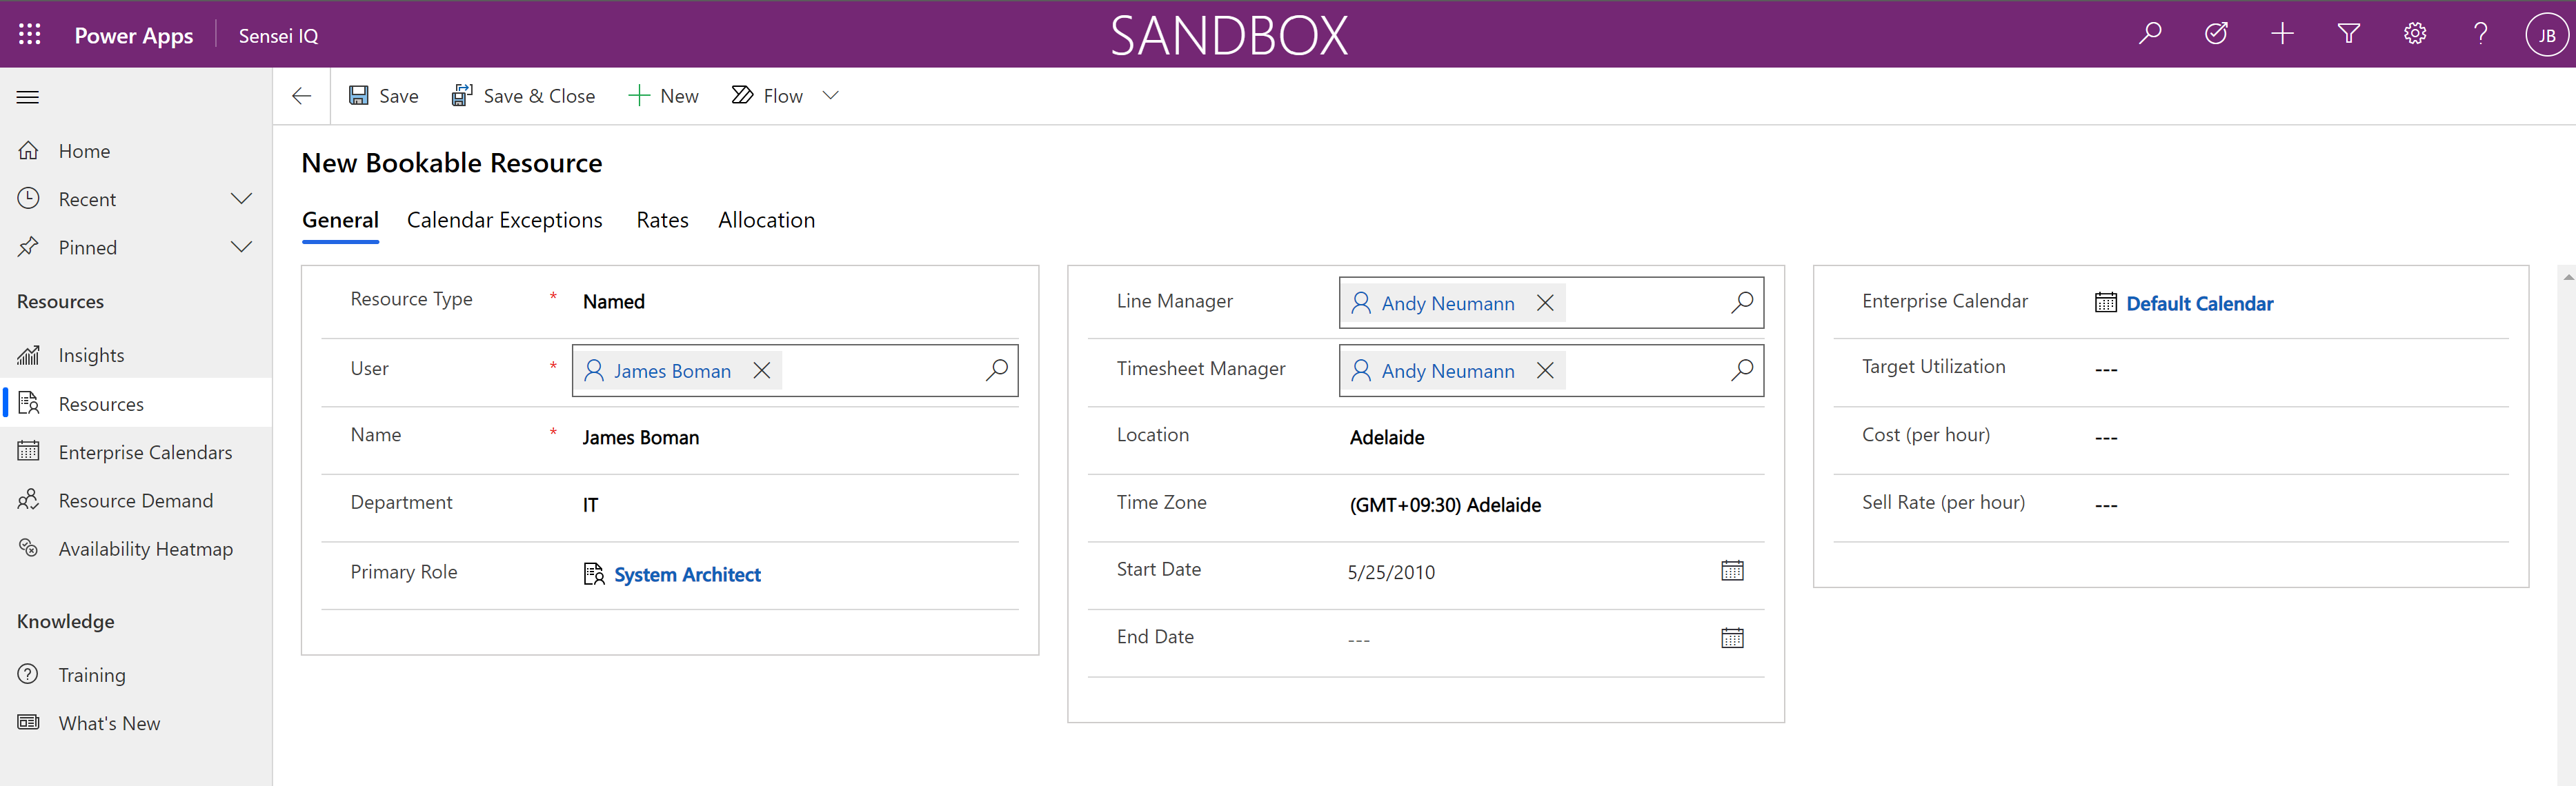2576x786 pixels.
Task: Expand the Recent section
Action: pyautogui.click(x=241, y=199)
